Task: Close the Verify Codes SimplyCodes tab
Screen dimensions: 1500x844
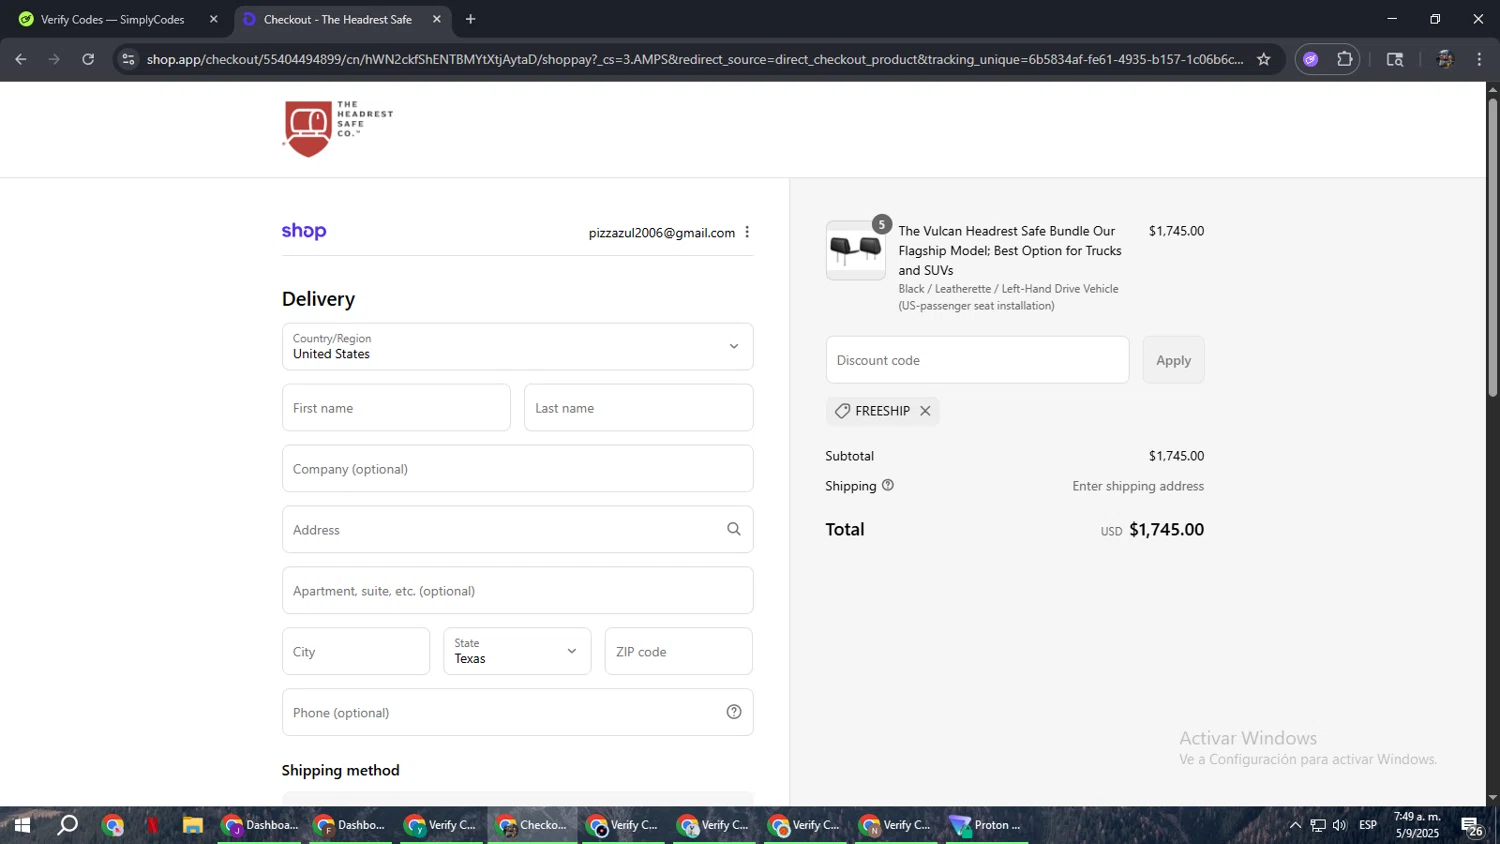Action: 213,19
